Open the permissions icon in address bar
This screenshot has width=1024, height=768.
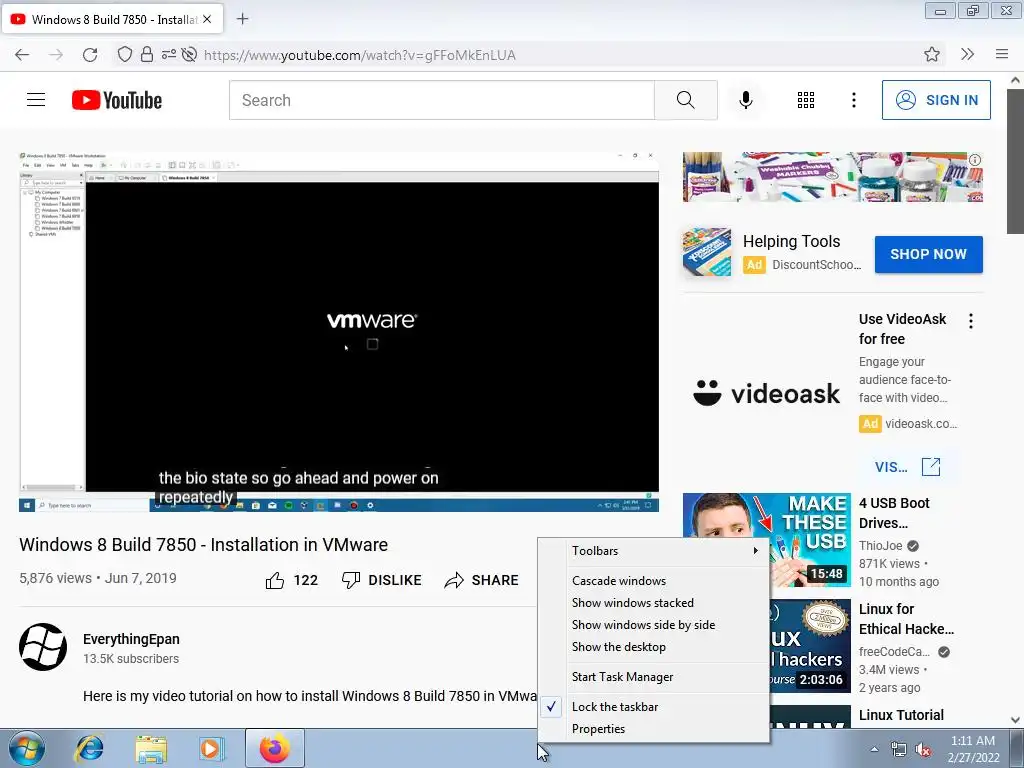click(x=168, y=54)
